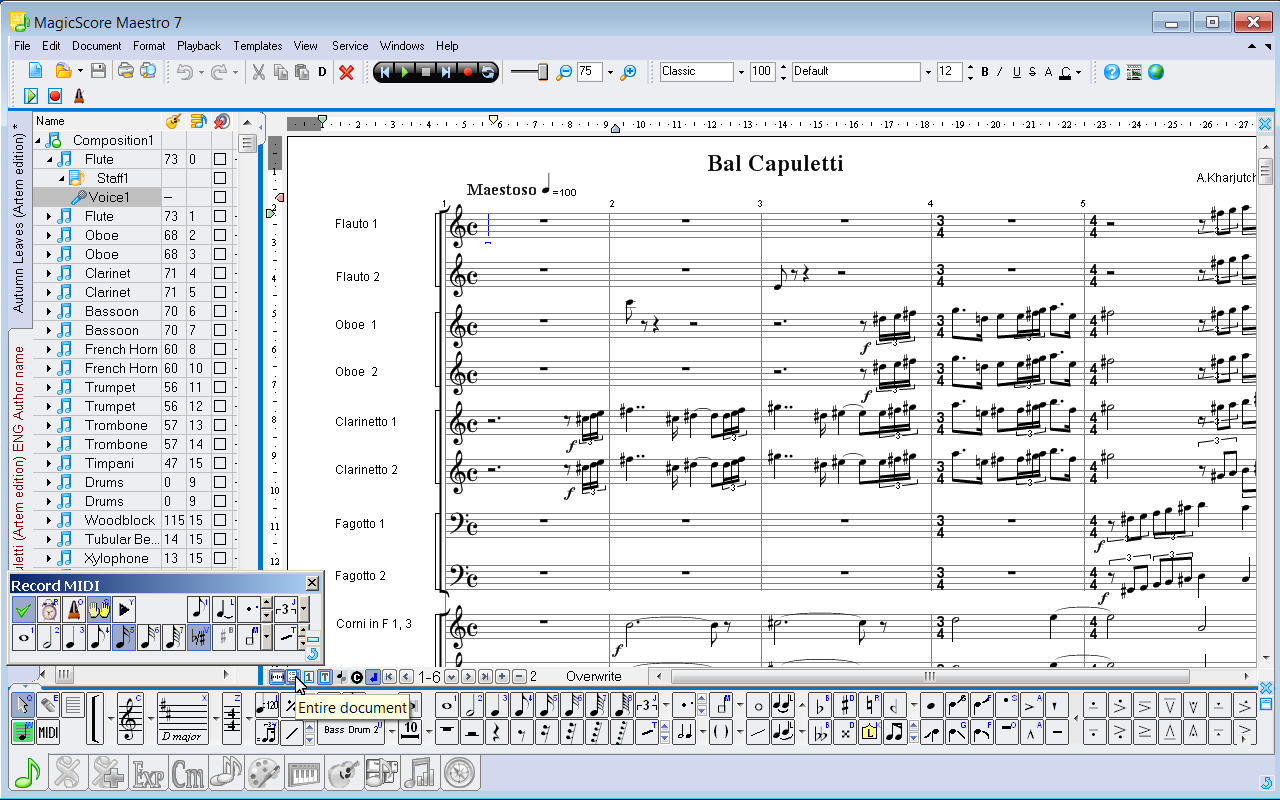Screen dimensions: 1280x800
Task: Toggle the green checkmark in Record MIDI panel
Action: tap(24, 608)
